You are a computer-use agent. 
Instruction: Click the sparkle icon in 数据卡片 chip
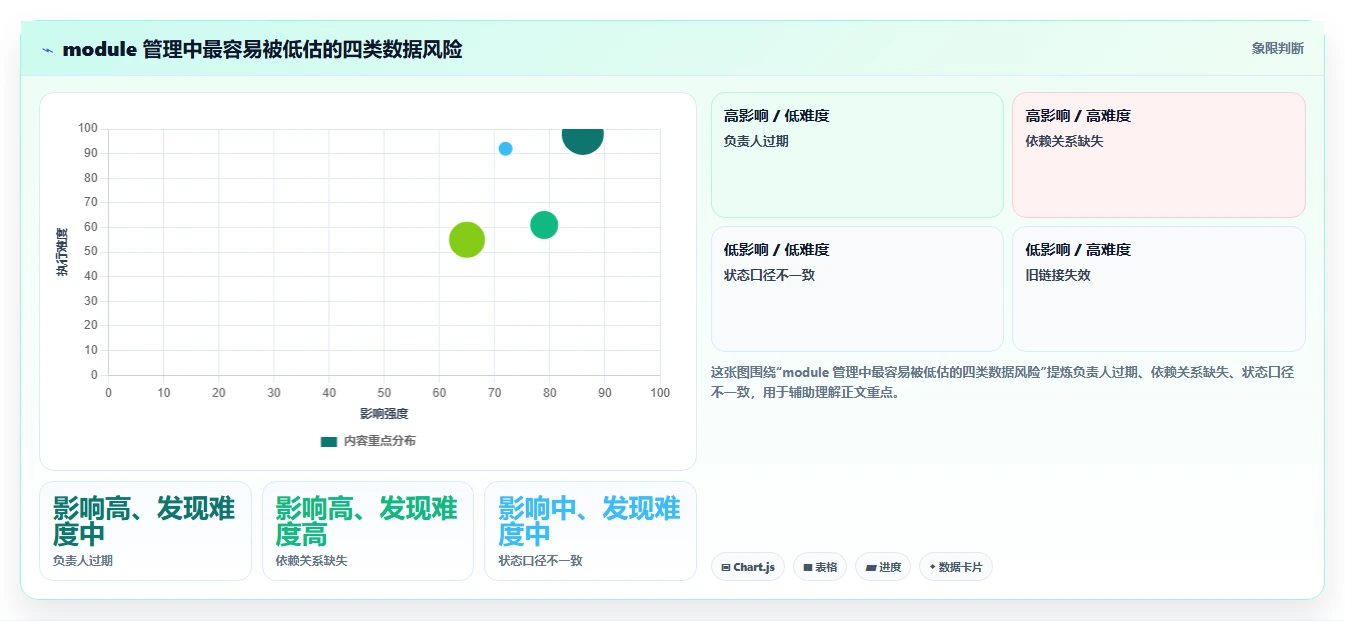click(932, 567)
